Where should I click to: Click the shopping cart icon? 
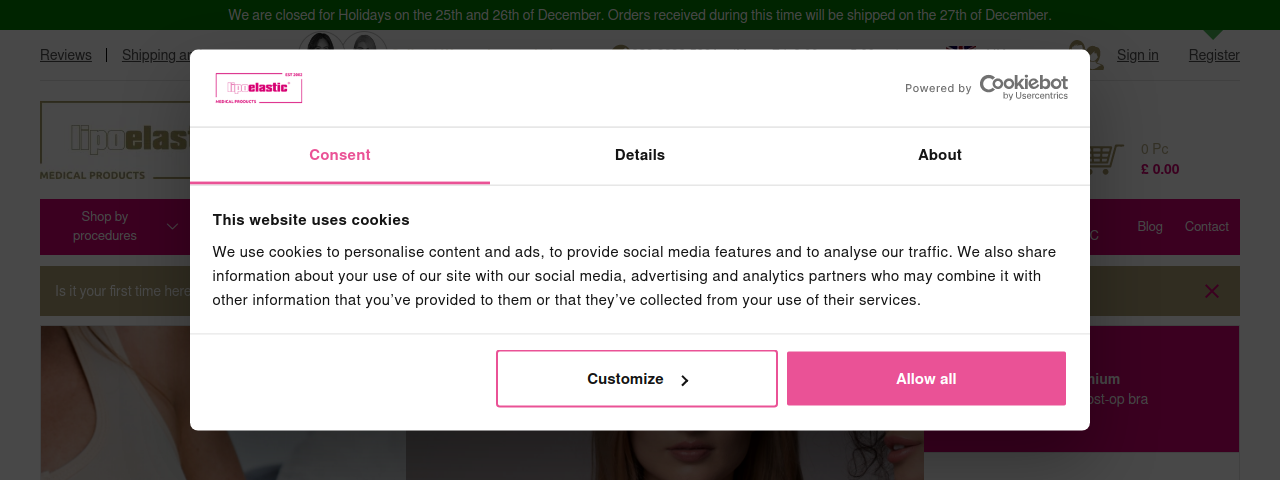[1104, 159]
